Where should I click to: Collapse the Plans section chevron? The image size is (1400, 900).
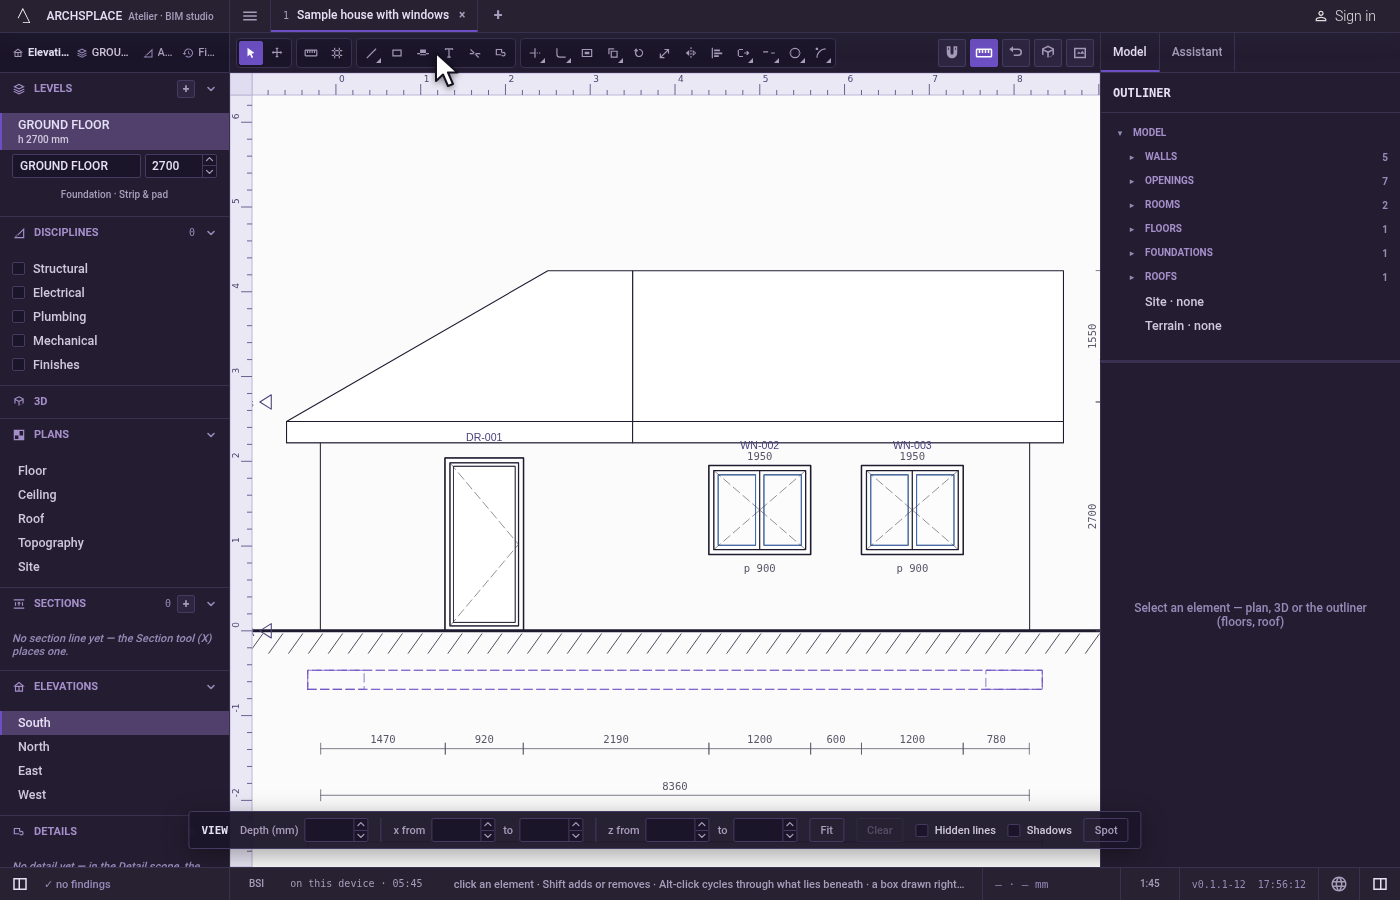(x=211, y=435)
